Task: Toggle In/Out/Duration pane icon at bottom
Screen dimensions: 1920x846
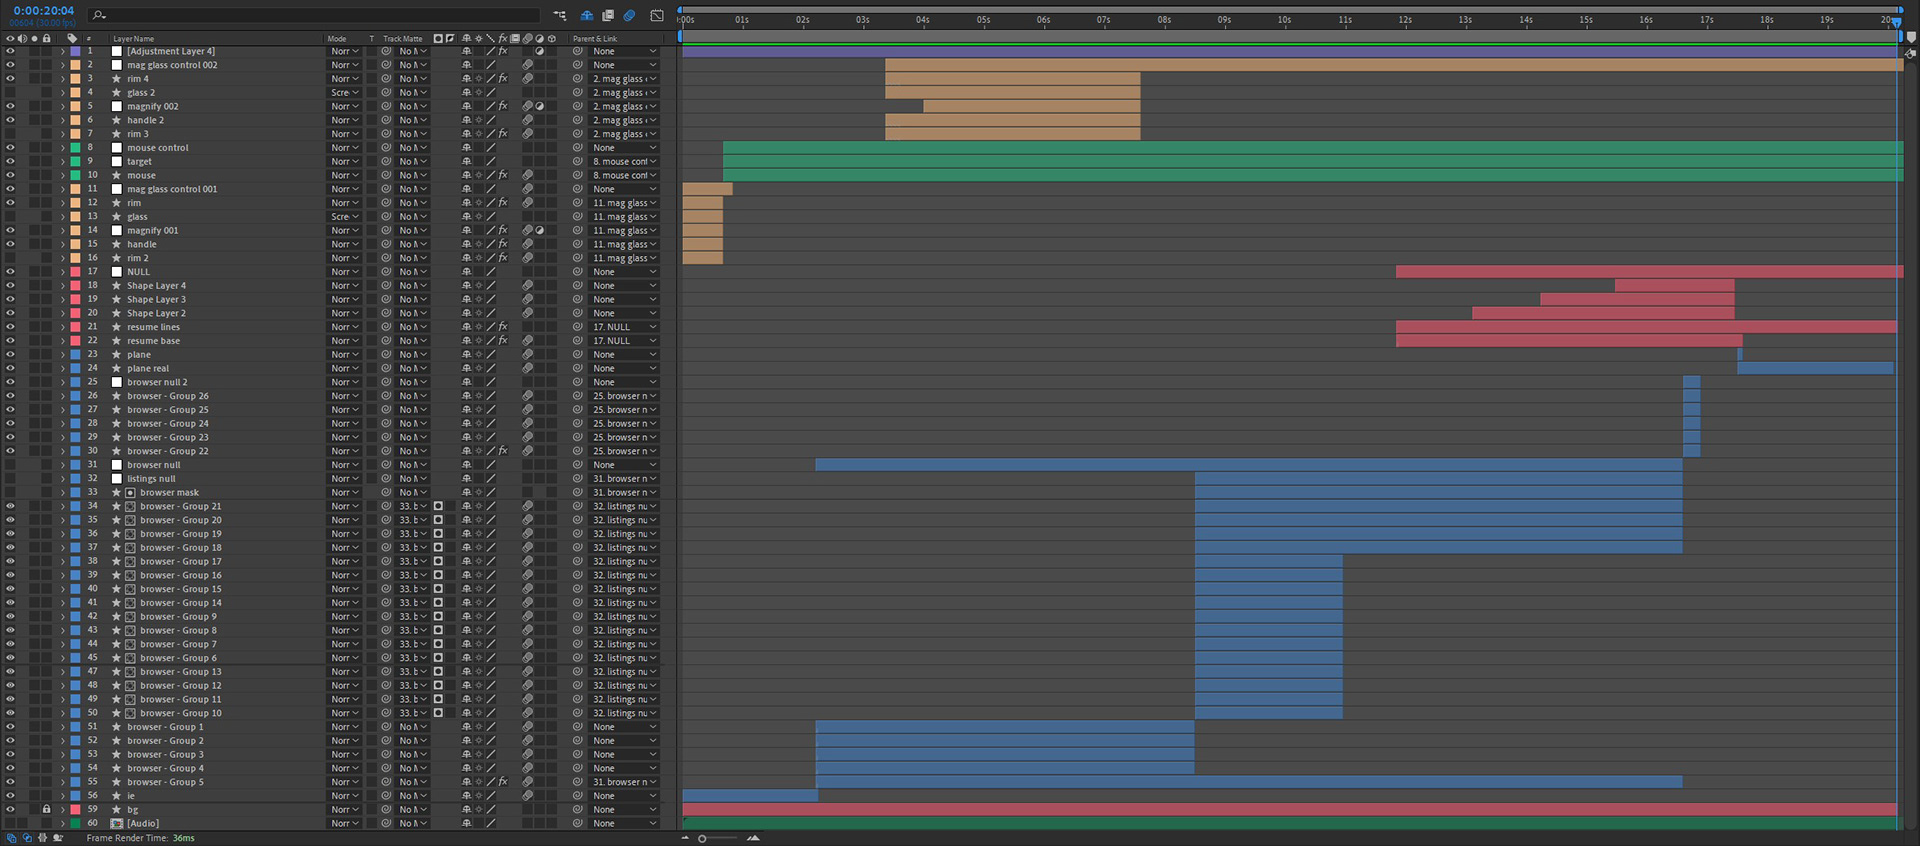Action: tap(42, 838)
